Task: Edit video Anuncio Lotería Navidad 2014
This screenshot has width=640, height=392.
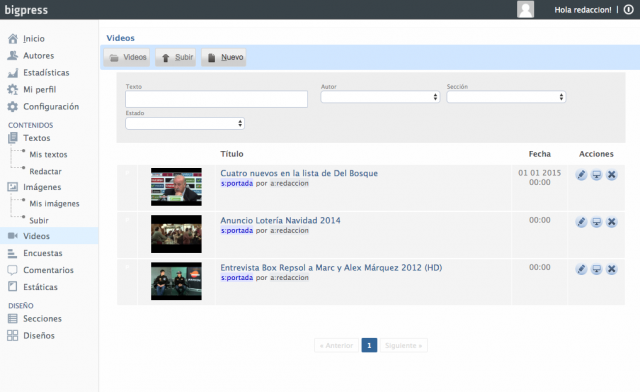Action: click(581, 222)
